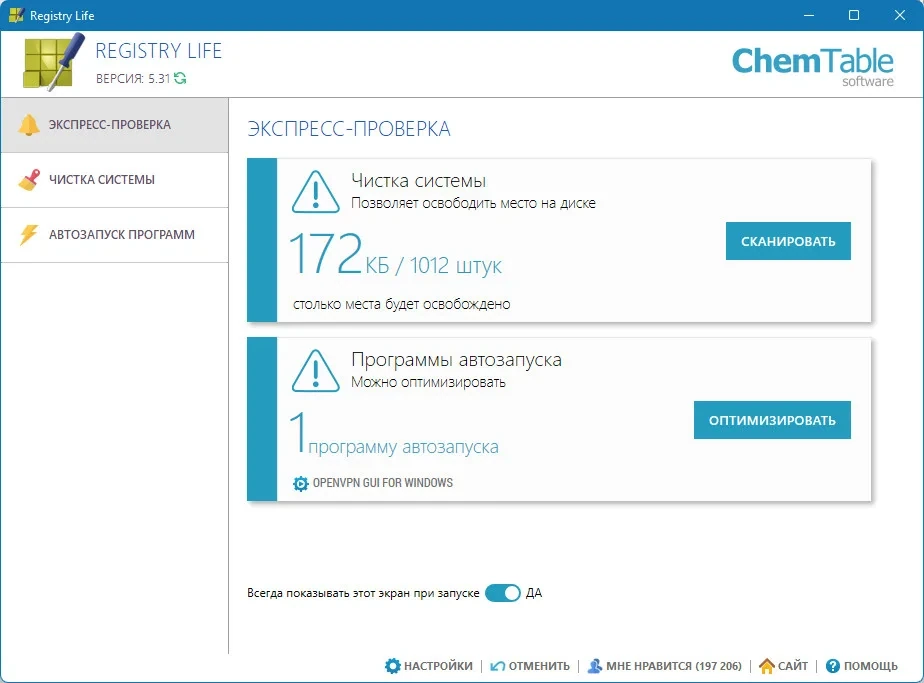924x683 pixels.
Task: Close the Registry Life window
Action: pos(900,15)
